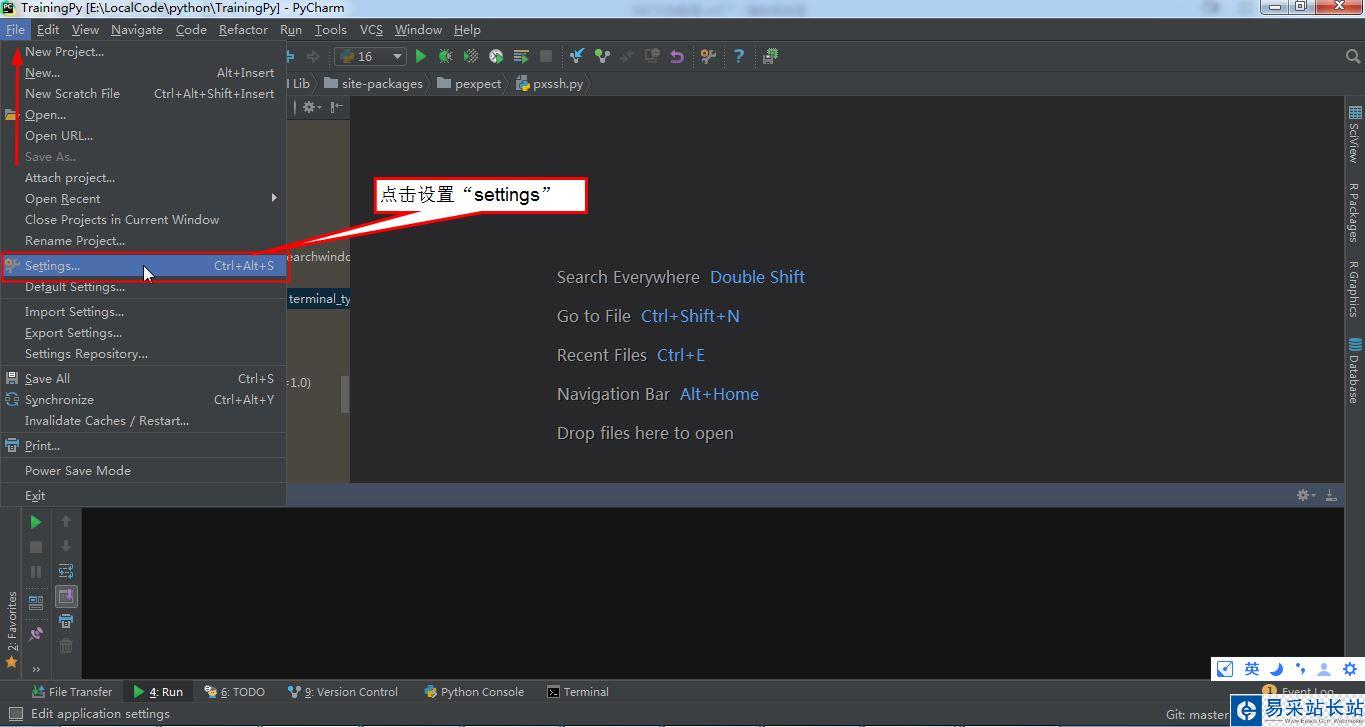Image resolution: width=1365 pixels, height=727 pixels.
Task: Select Export Settings in the File menu
Action: [x=143, y=333]
